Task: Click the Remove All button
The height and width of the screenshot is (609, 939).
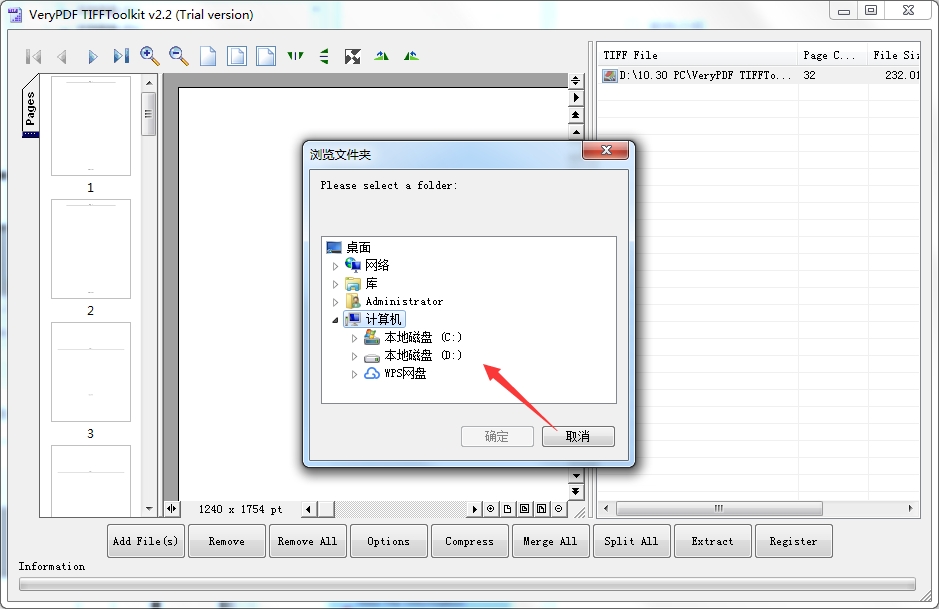Action: 308,541
